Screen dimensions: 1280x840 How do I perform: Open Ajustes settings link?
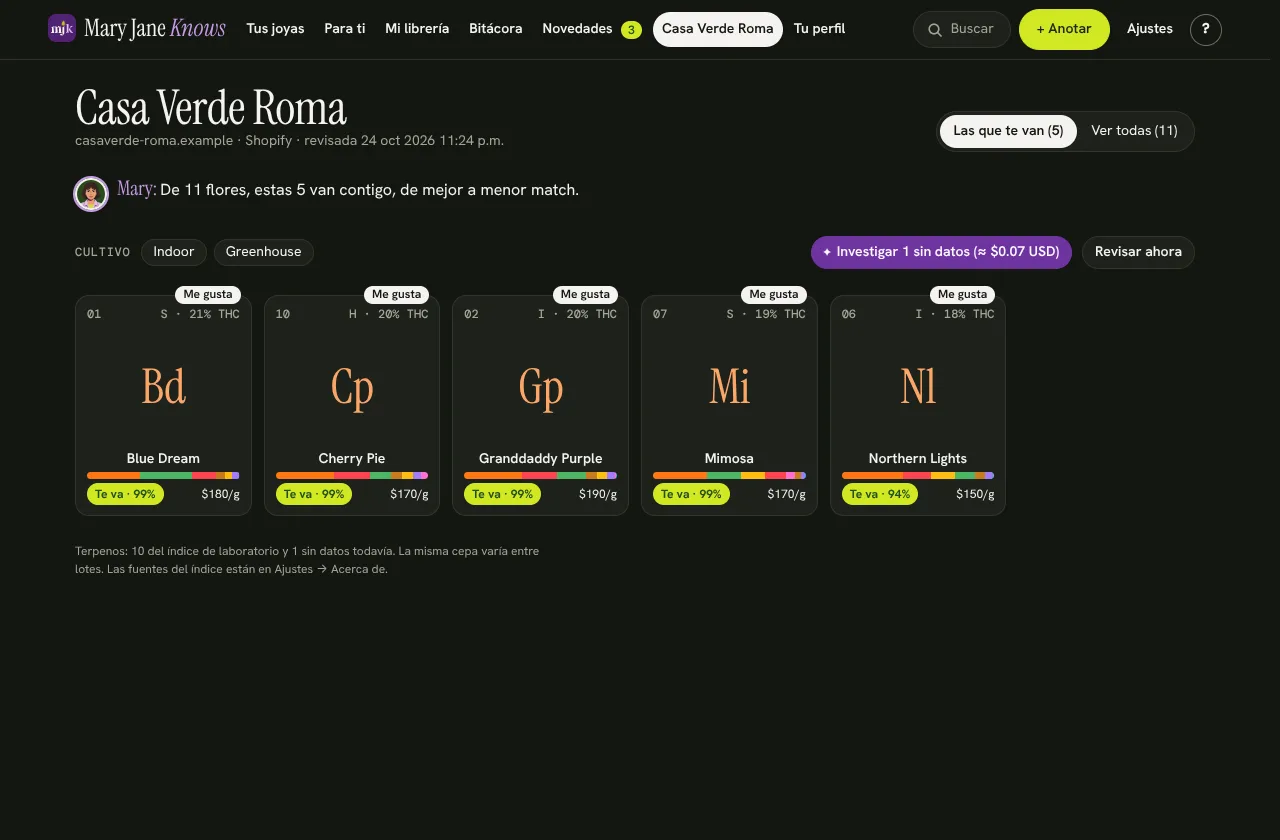(1150, 29)
